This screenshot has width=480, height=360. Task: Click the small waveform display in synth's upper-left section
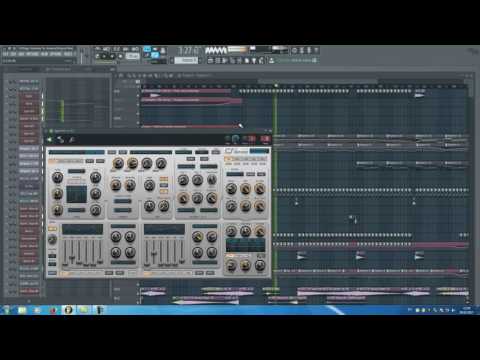click(77, 194)
